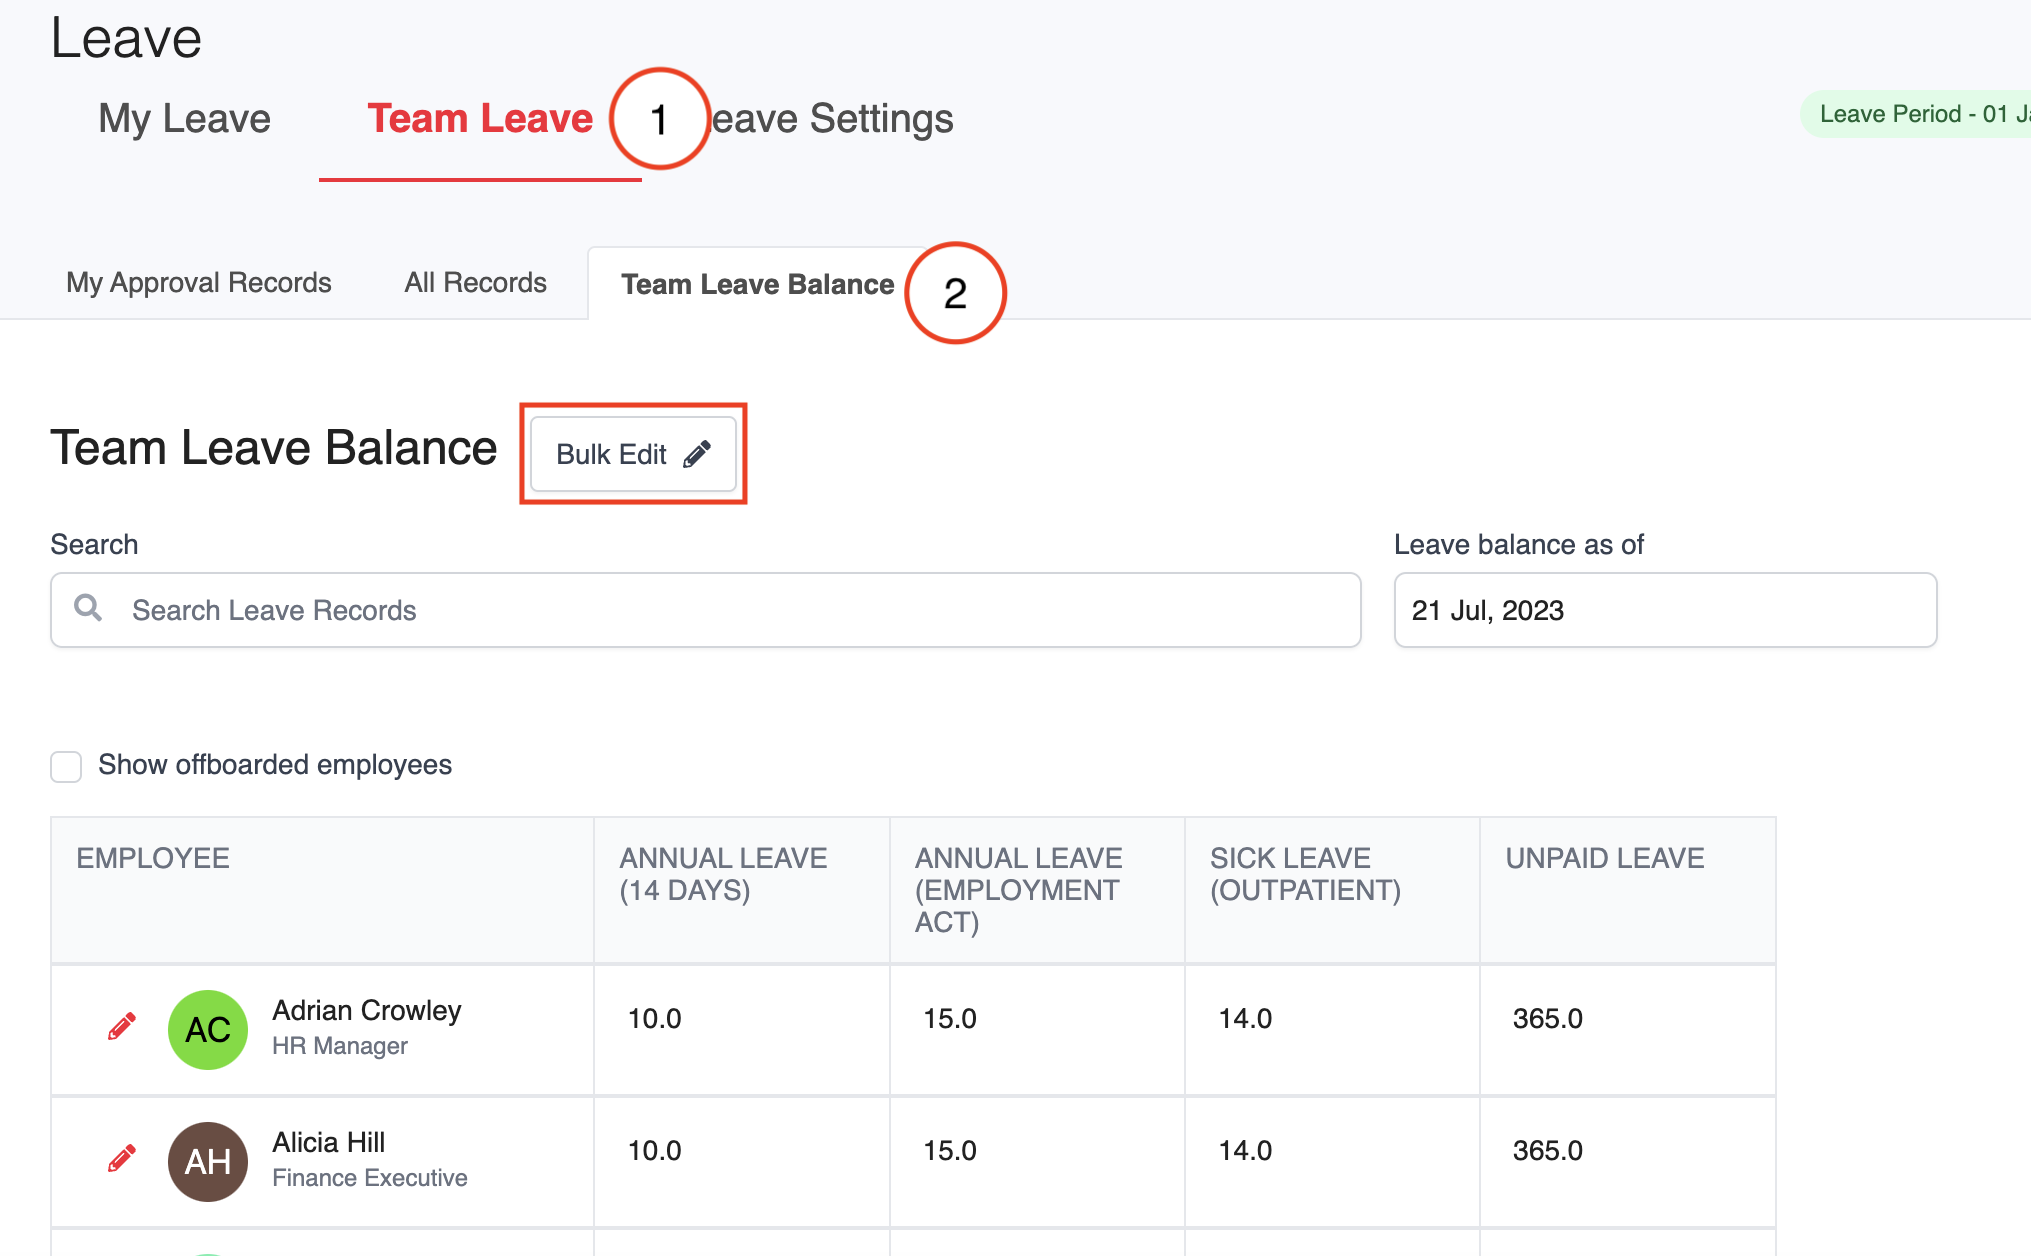Image resolution: width=2031 pixels, height=1256 pixels.
Task: Click the Bulk Edit button
Action: click(x=632, y=454)
